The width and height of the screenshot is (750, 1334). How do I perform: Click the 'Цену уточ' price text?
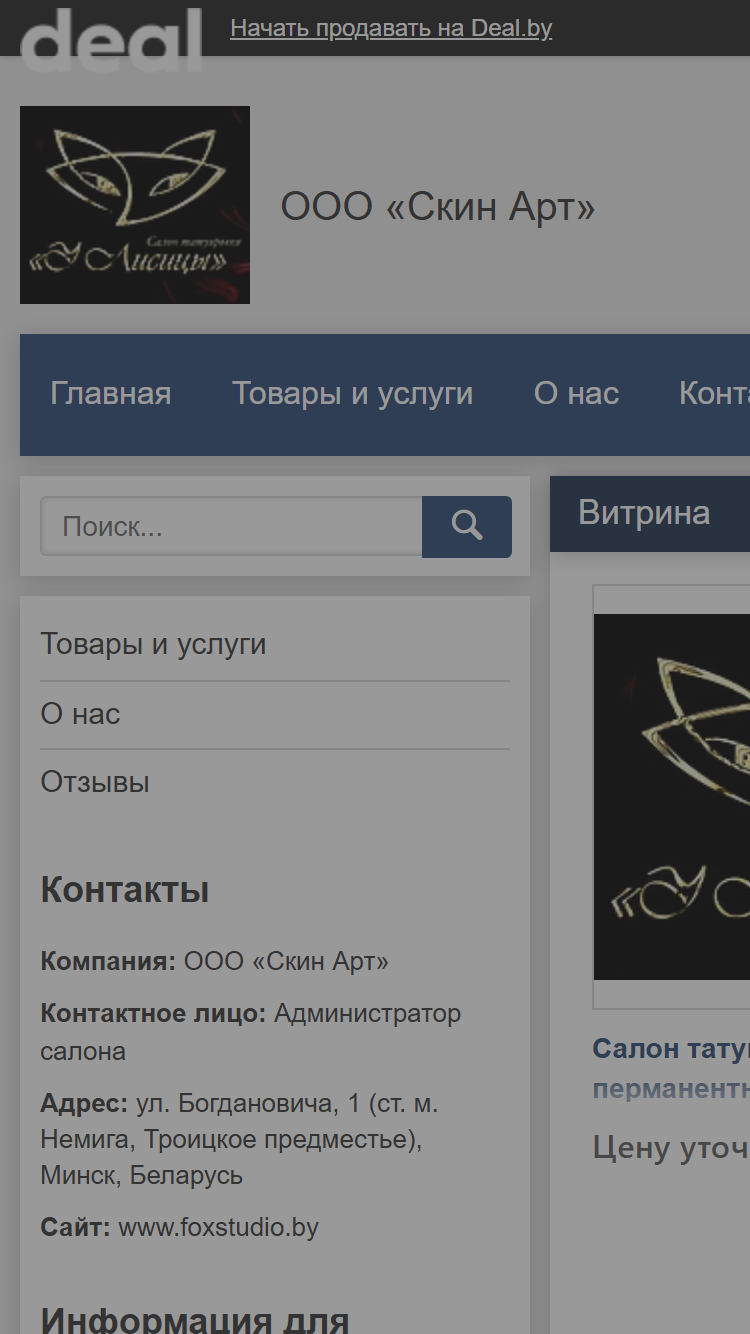tap(671, 1147)
